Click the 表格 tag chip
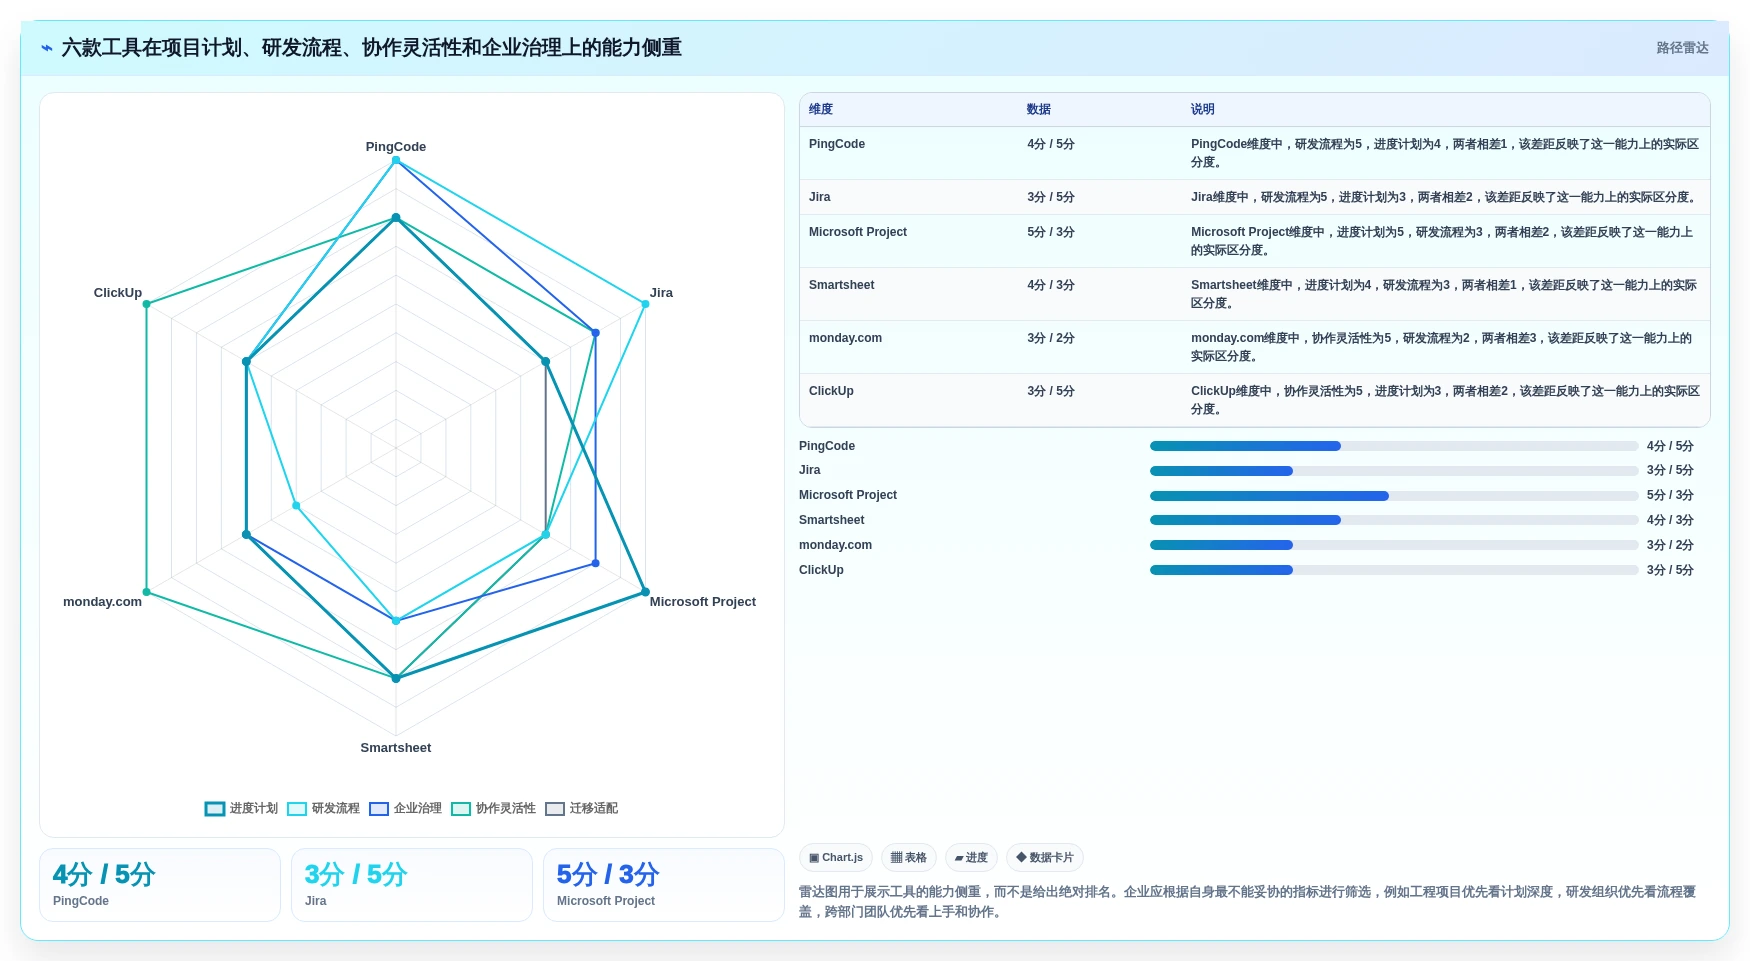The image size is (1750, 961). tap(908, 857)
